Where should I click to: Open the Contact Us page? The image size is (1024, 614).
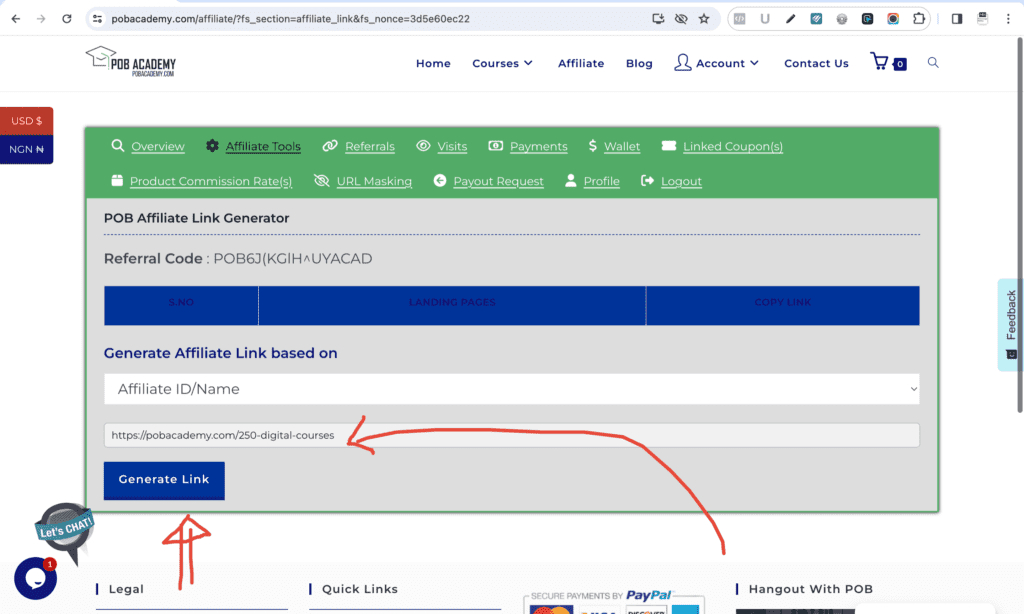pos(816,63)
